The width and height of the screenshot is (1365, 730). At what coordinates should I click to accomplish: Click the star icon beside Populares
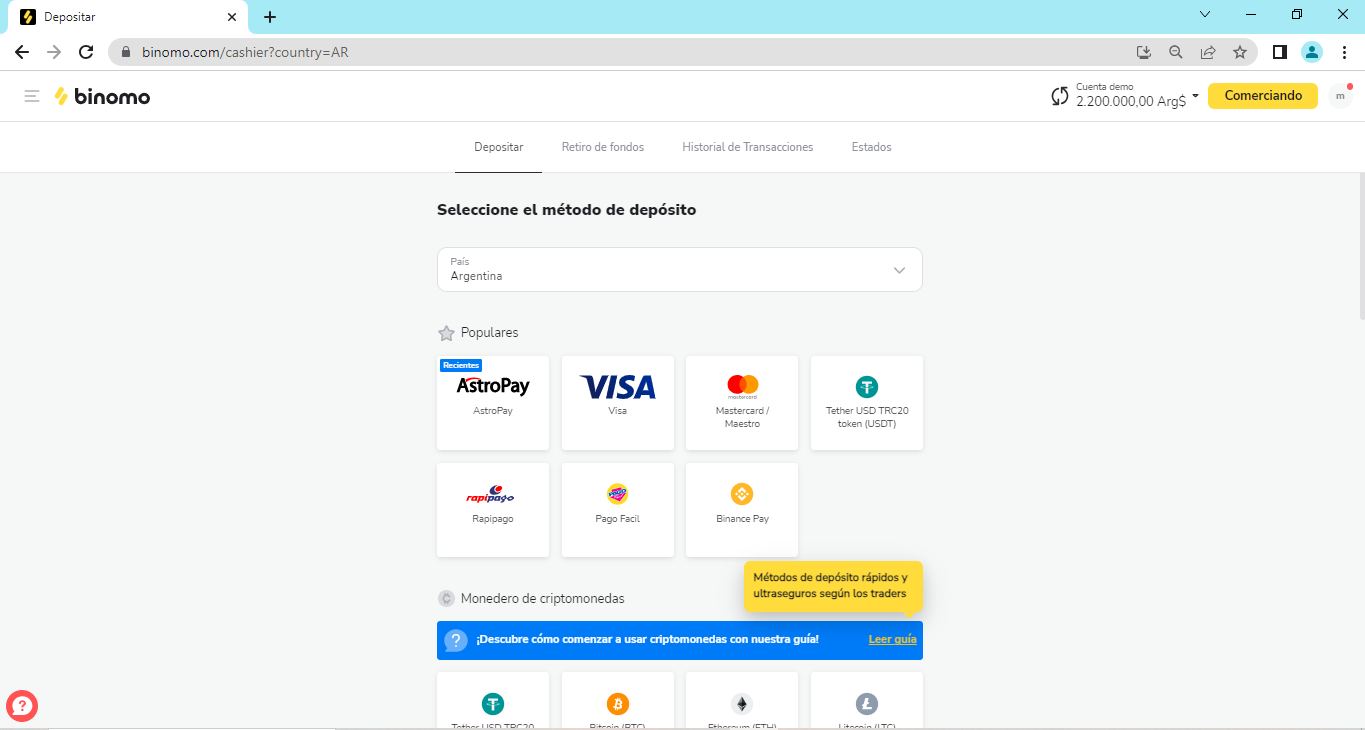446,333
